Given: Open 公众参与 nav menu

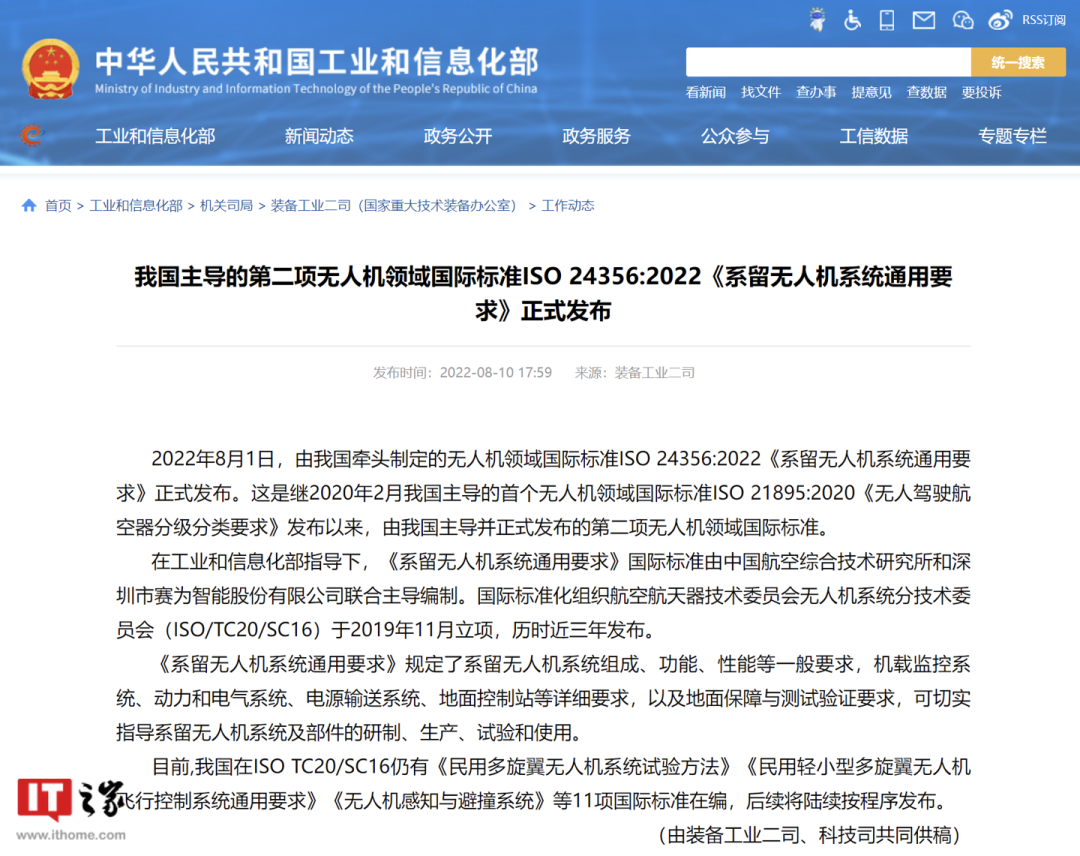Looking at the screenshot, I should coord(735,136).
